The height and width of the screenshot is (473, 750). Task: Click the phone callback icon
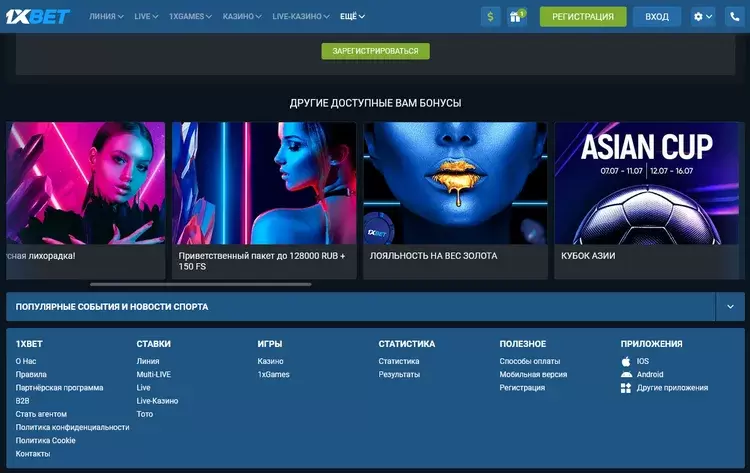click(x=734, y=17)
